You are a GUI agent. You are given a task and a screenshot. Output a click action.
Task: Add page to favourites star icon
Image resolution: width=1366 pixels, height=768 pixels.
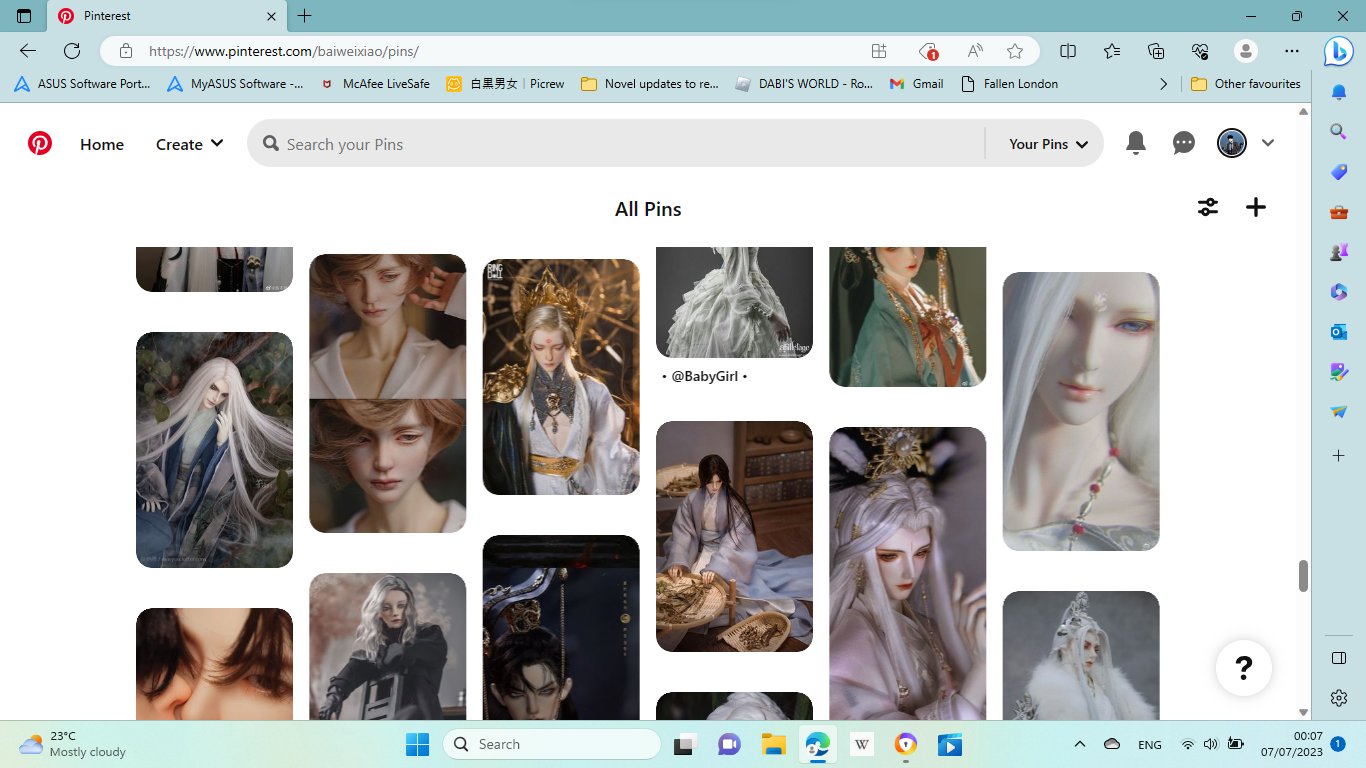1015,51
